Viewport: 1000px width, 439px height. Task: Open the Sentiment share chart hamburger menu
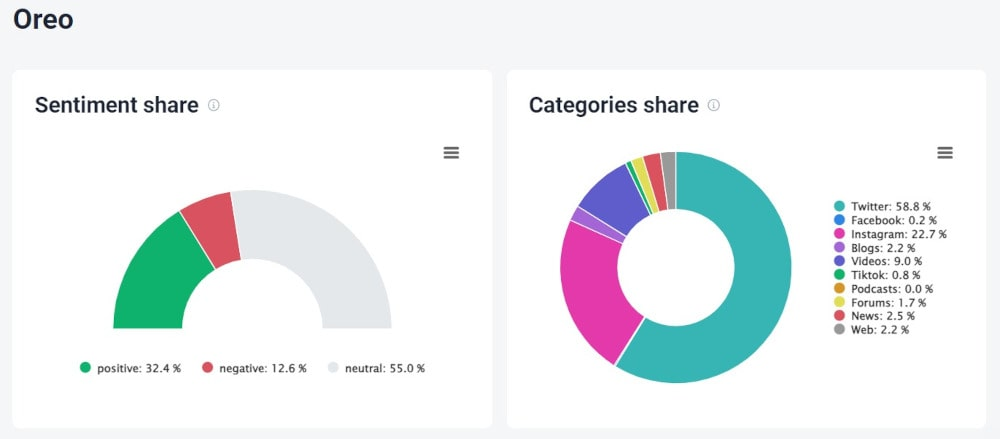point(452,153)
